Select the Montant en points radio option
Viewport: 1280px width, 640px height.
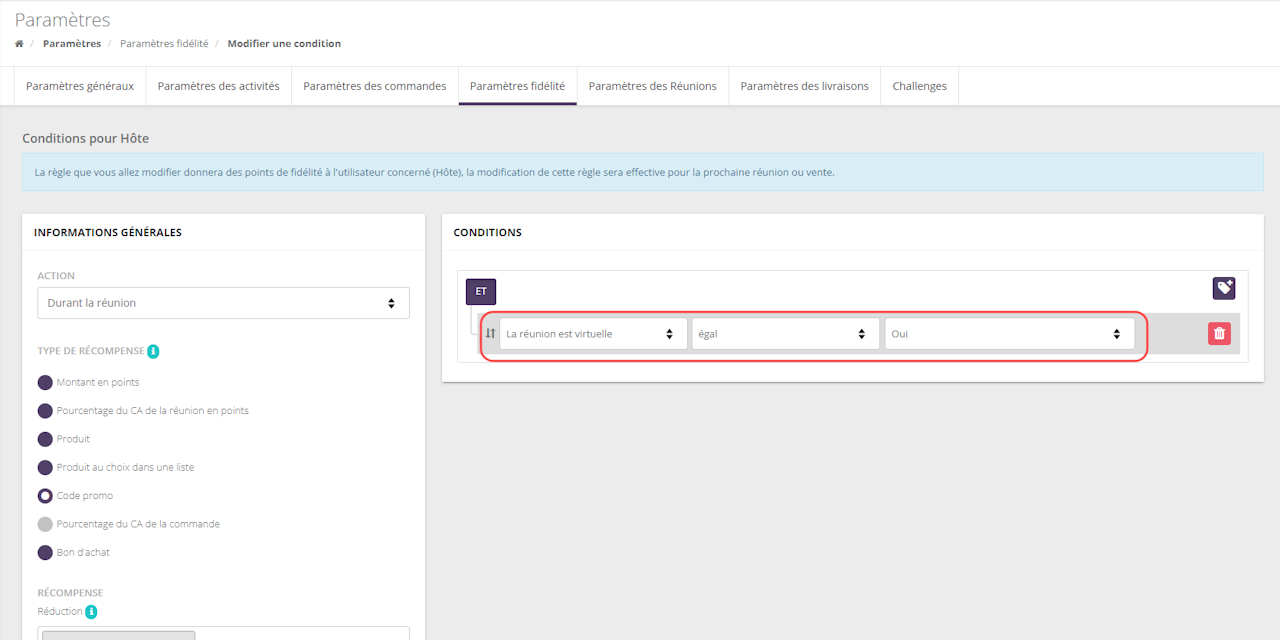point(45,382)
